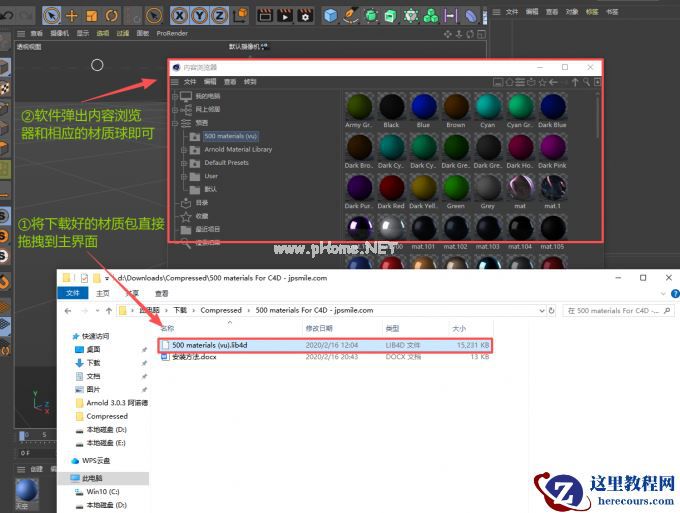Open viewport 过滤 menu
The width and height of the screenshot is (680, 513).
coord(123,33)
